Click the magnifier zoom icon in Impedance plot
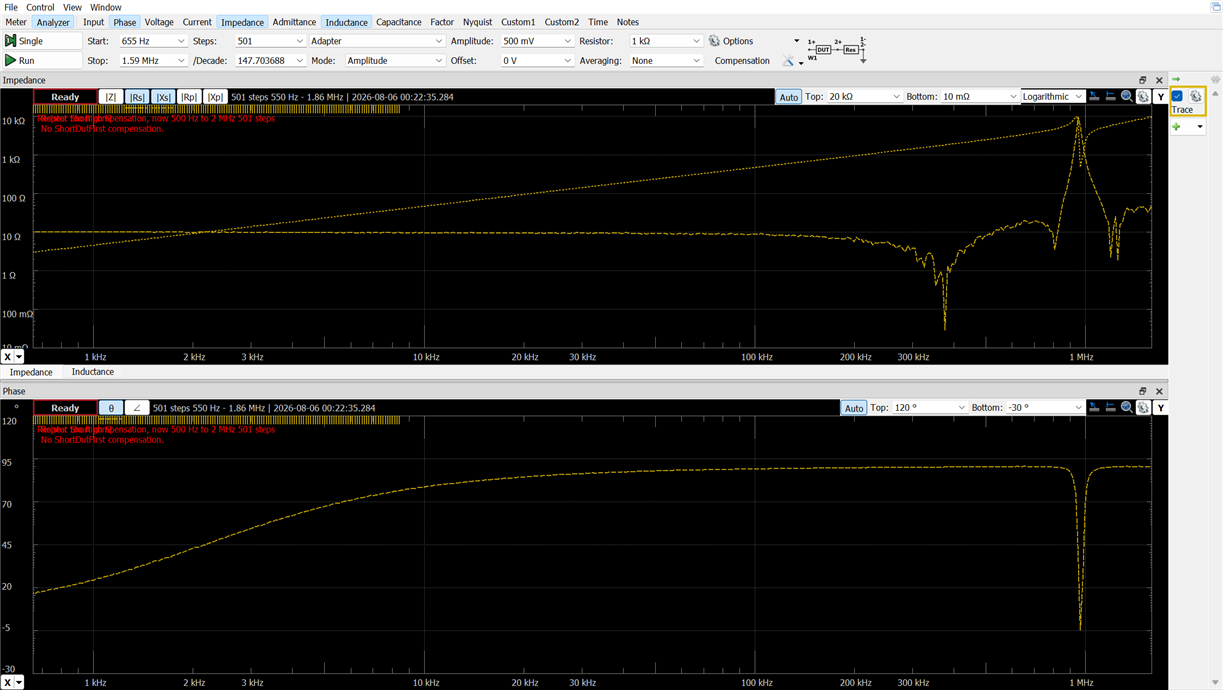 coord(1127,97)
